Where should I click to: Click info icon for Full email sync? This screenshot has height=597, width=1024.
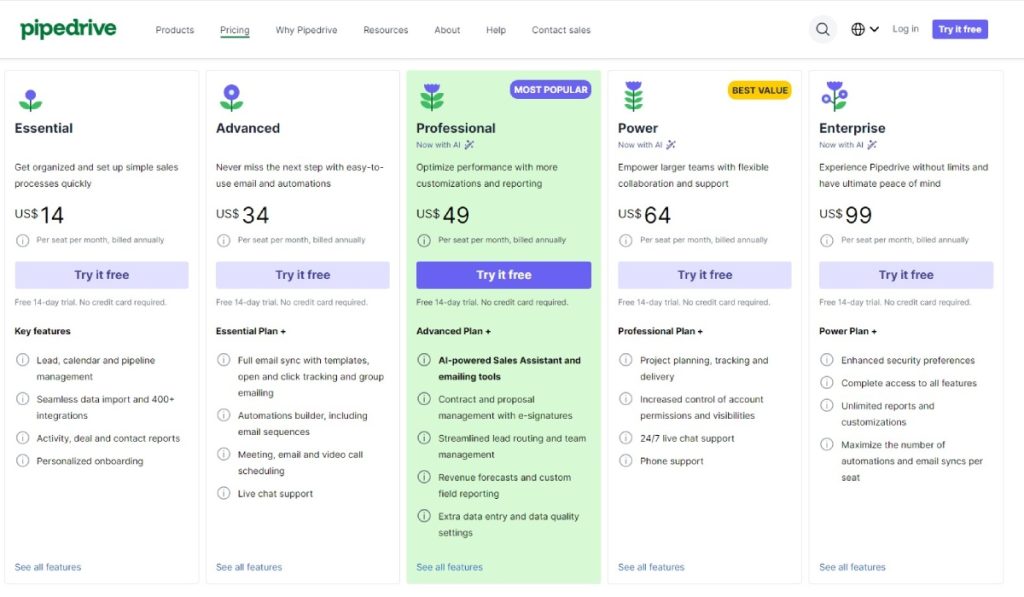(223, 360)
